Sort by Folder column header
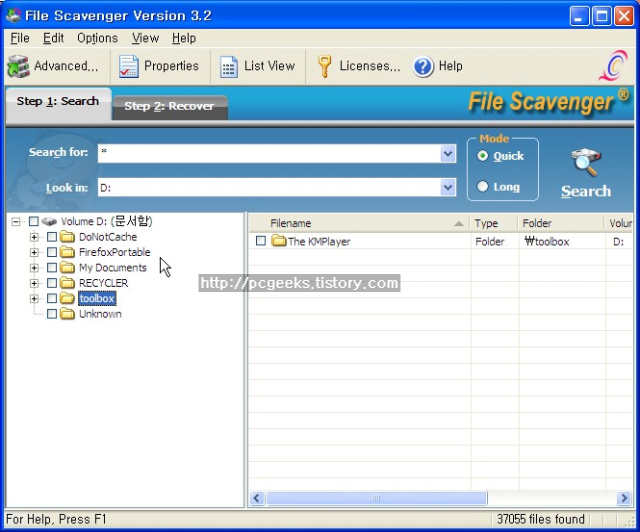The width and height of the screenshot is (640, 532). 561,223
